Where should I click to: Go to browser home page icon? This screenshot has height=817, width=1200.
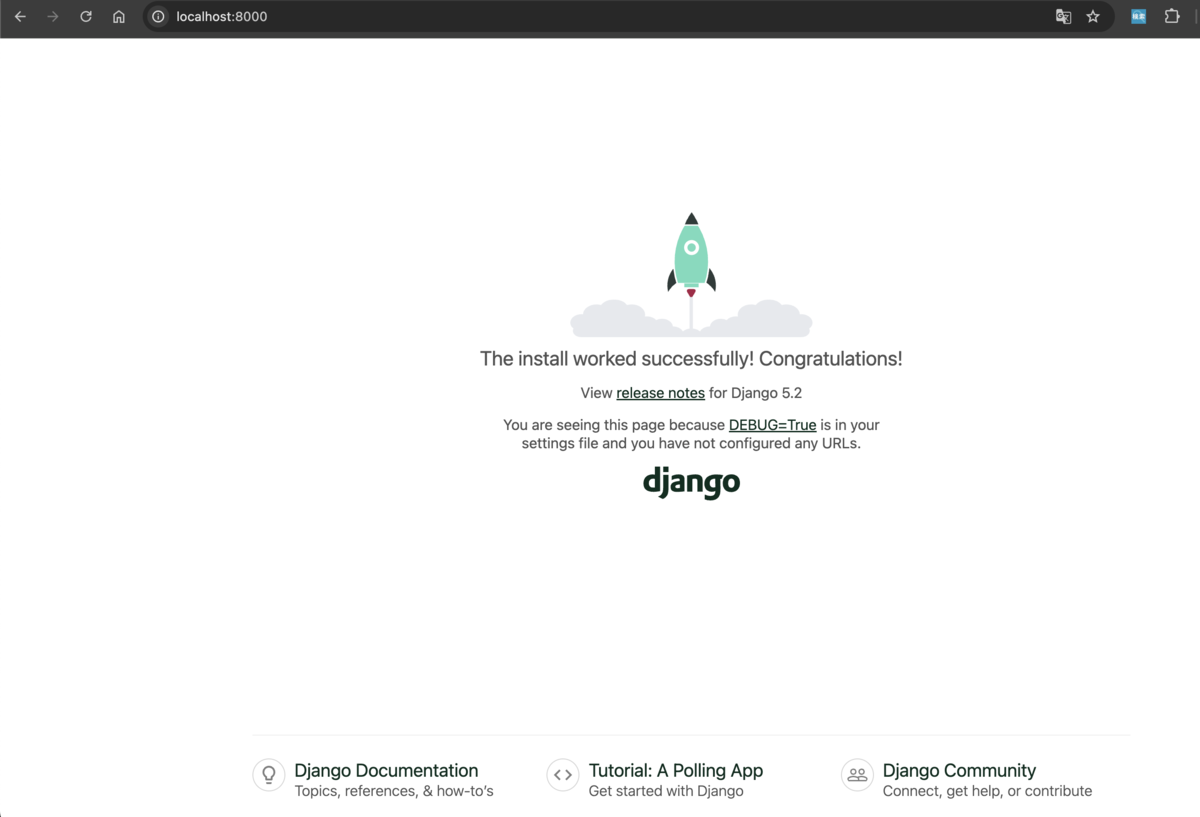tap(119, 17)
